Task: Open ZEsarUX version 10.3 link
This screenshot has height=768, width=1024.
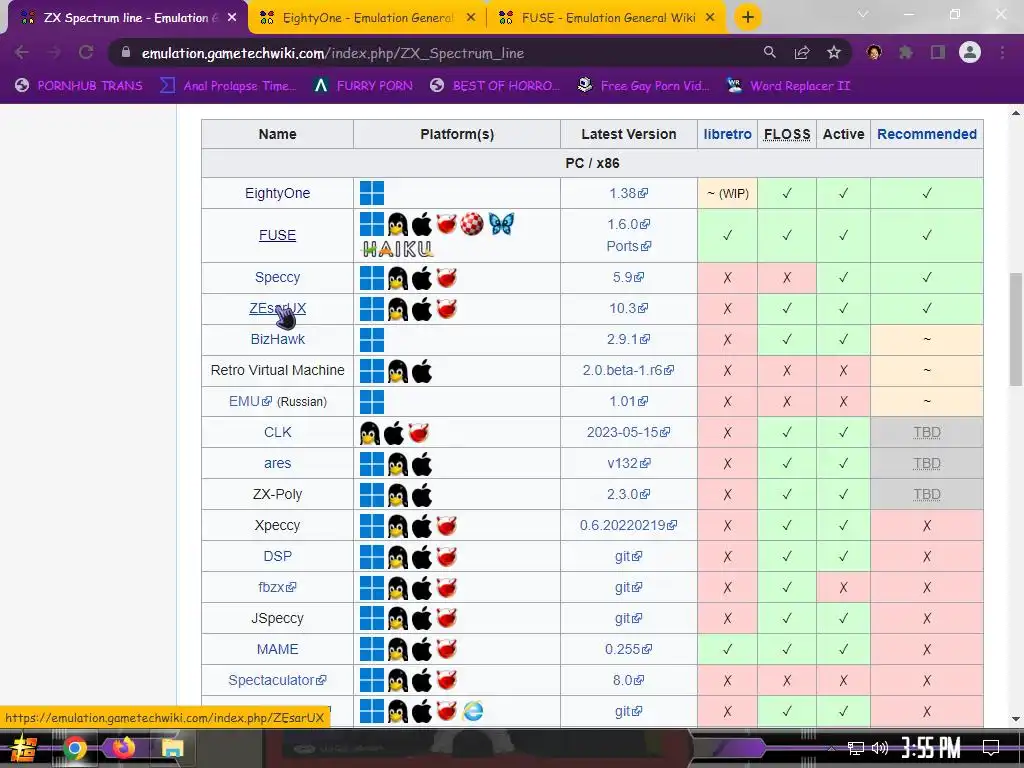Action: (x=628, y=308)
